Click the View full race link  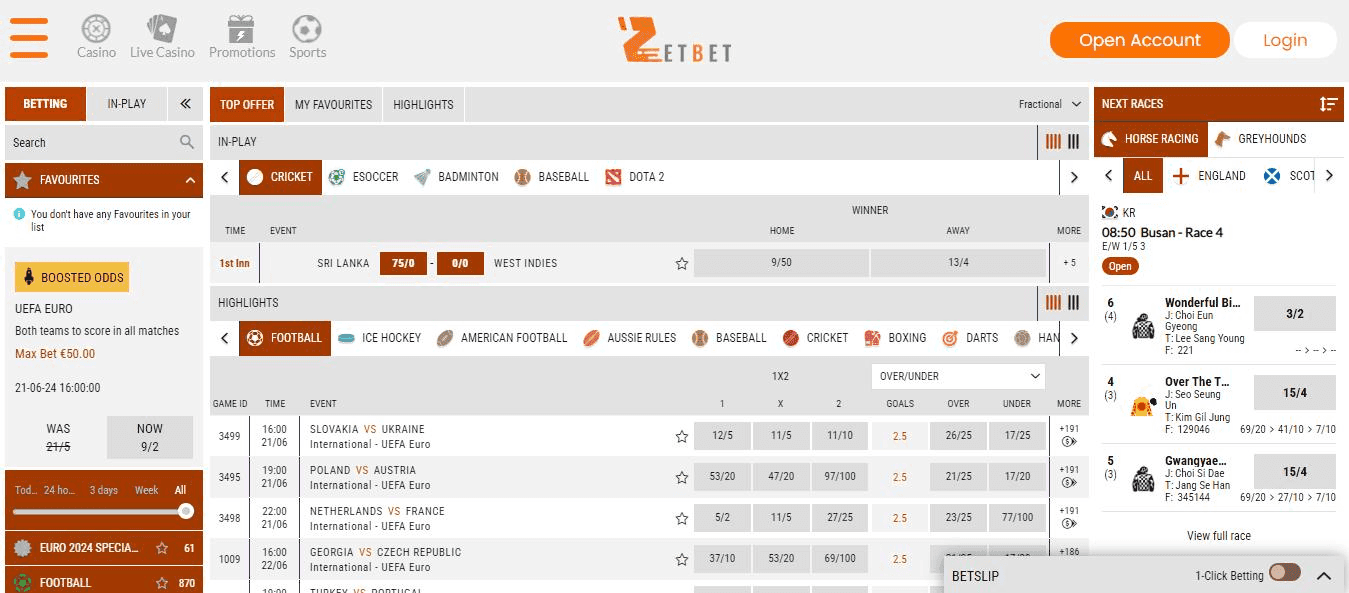click(1219, 536)
